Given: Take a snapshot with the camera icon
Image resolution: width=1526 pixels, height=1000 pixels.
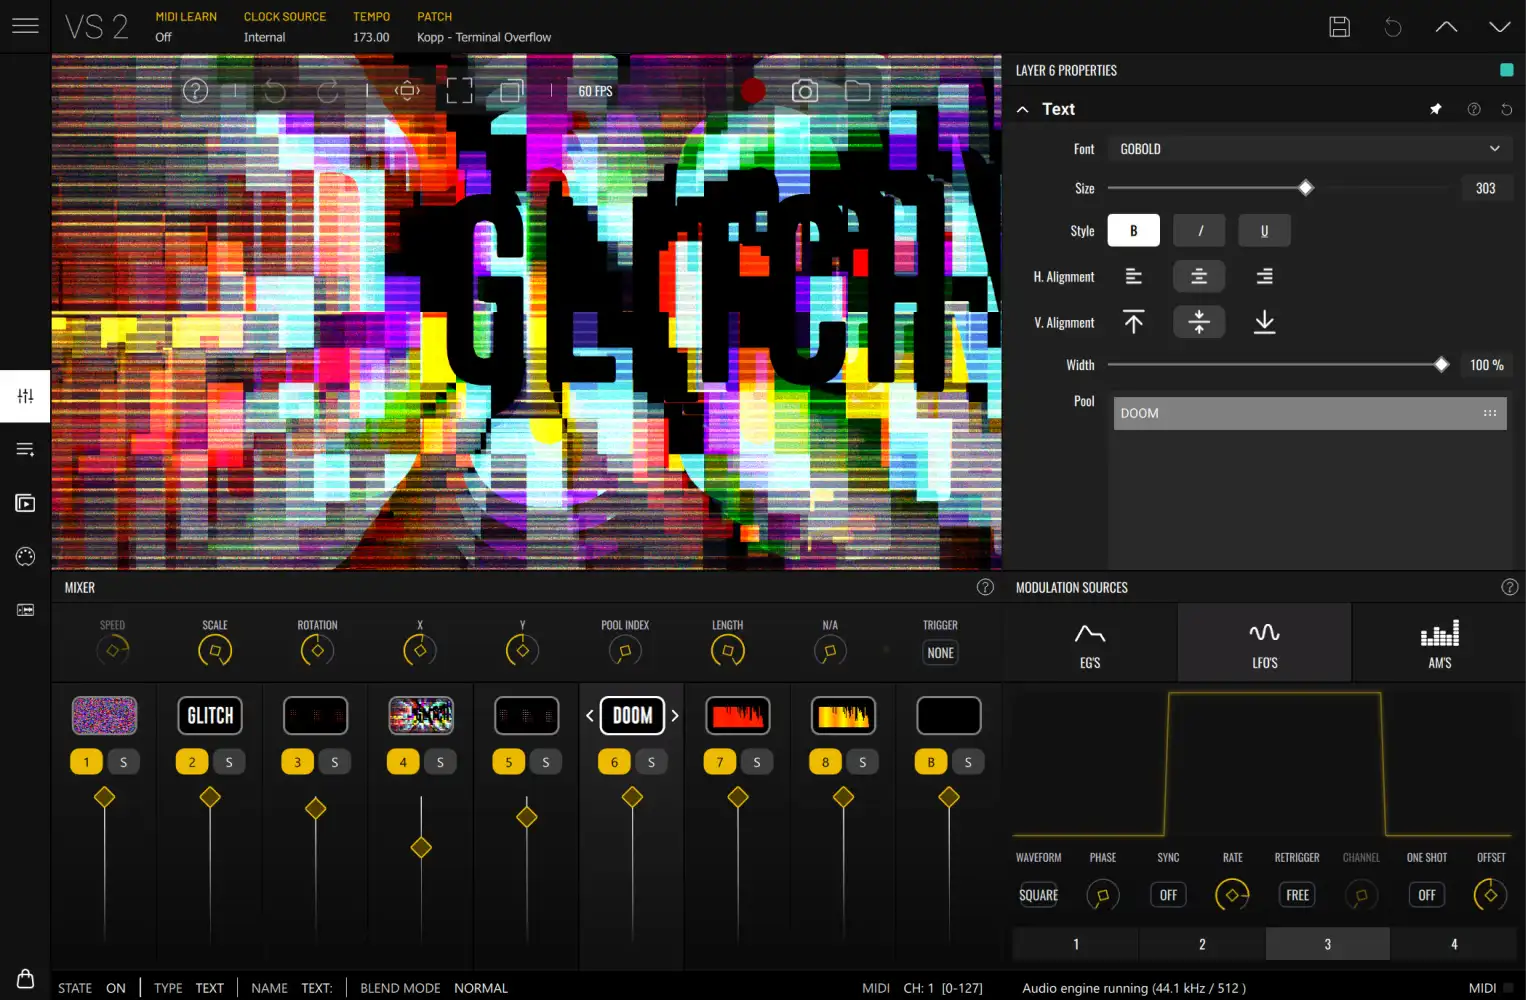Looking at the screenshot, I should (805, 90).
